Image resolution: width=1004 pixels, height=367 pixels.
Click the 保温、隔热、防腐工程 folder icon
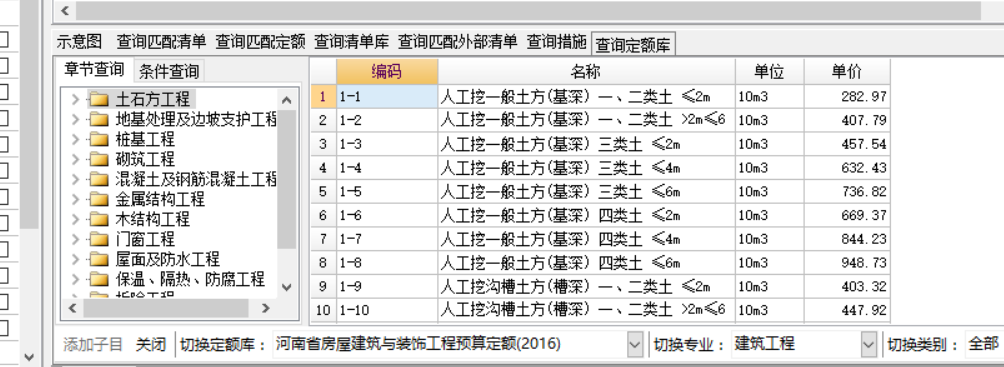(99, 279)
